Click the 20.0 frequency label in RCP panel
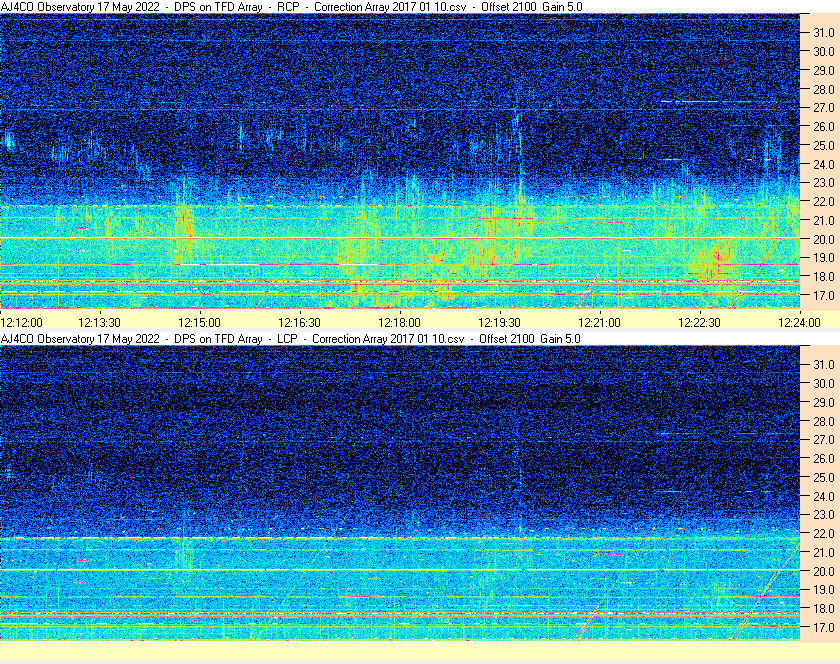840x664 pixels. 823,239
